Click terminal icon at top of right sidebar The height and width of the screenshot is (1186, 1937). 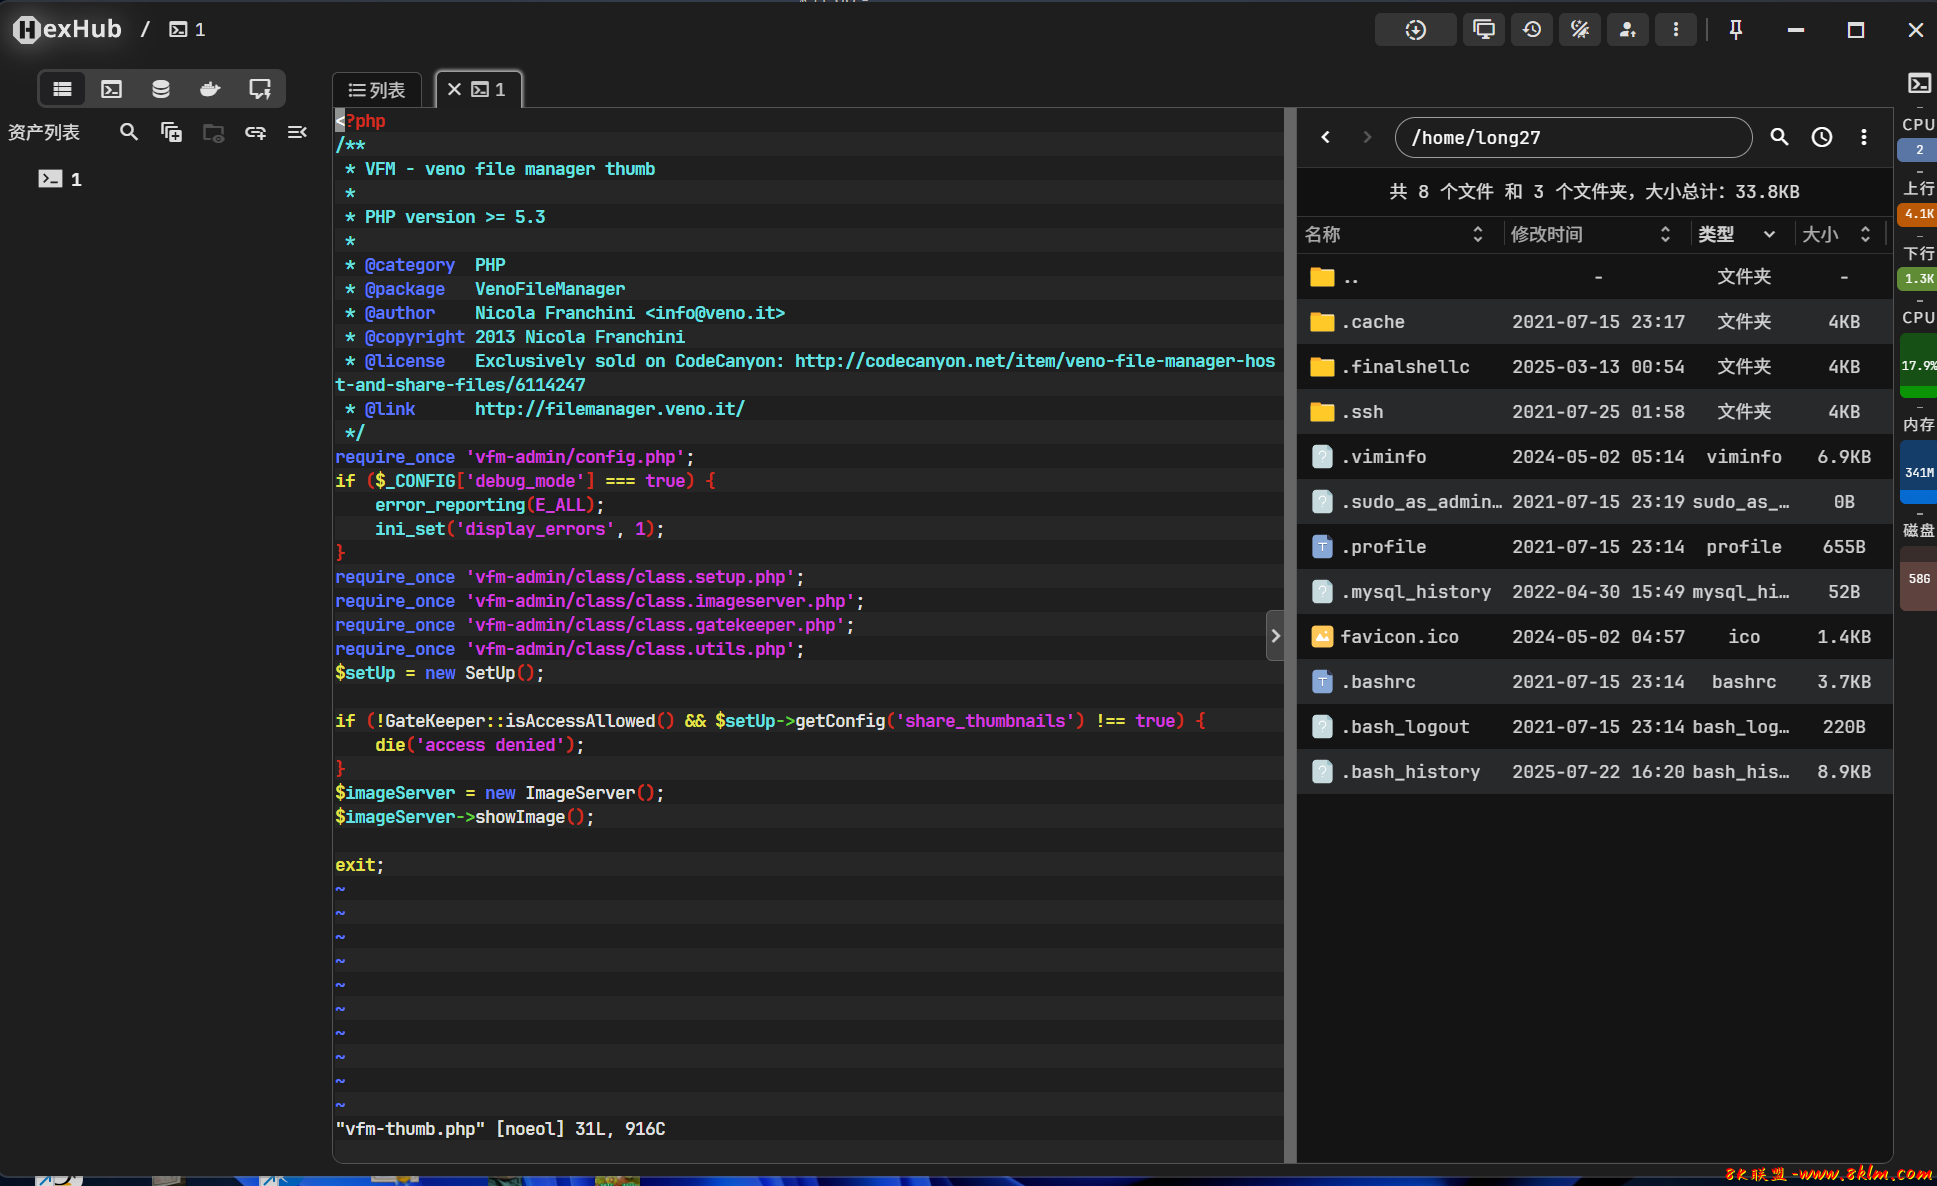[x=1919, y=83]
